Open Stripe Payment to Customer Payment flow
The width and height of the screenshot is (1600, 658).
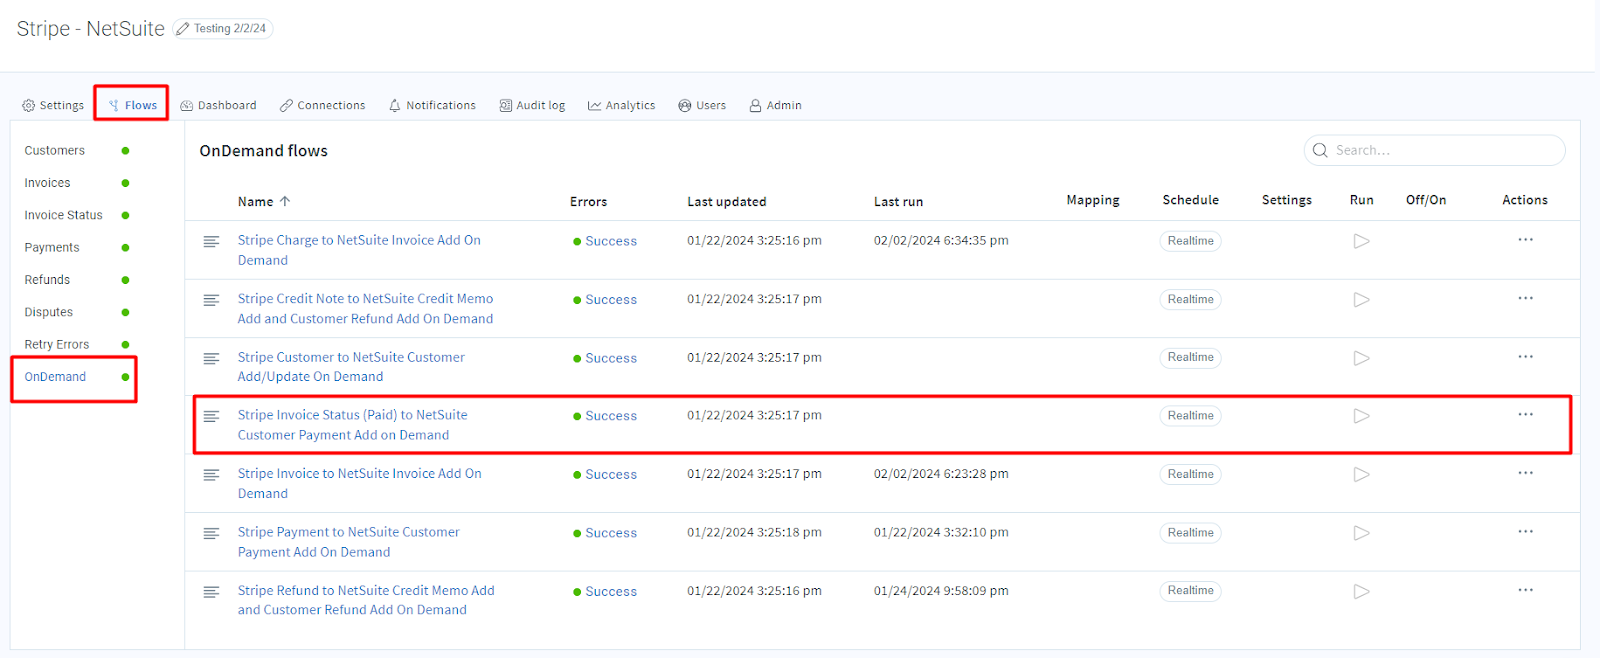(x=348, y=542)
